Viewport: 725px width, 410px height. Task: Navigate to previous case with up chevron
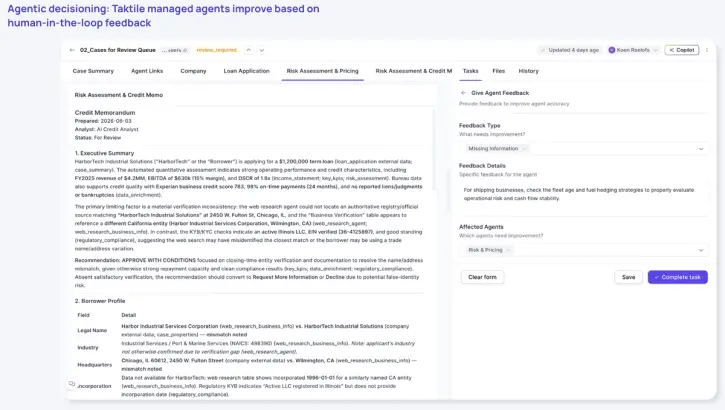pyautogui.click(x=249, y=50)
